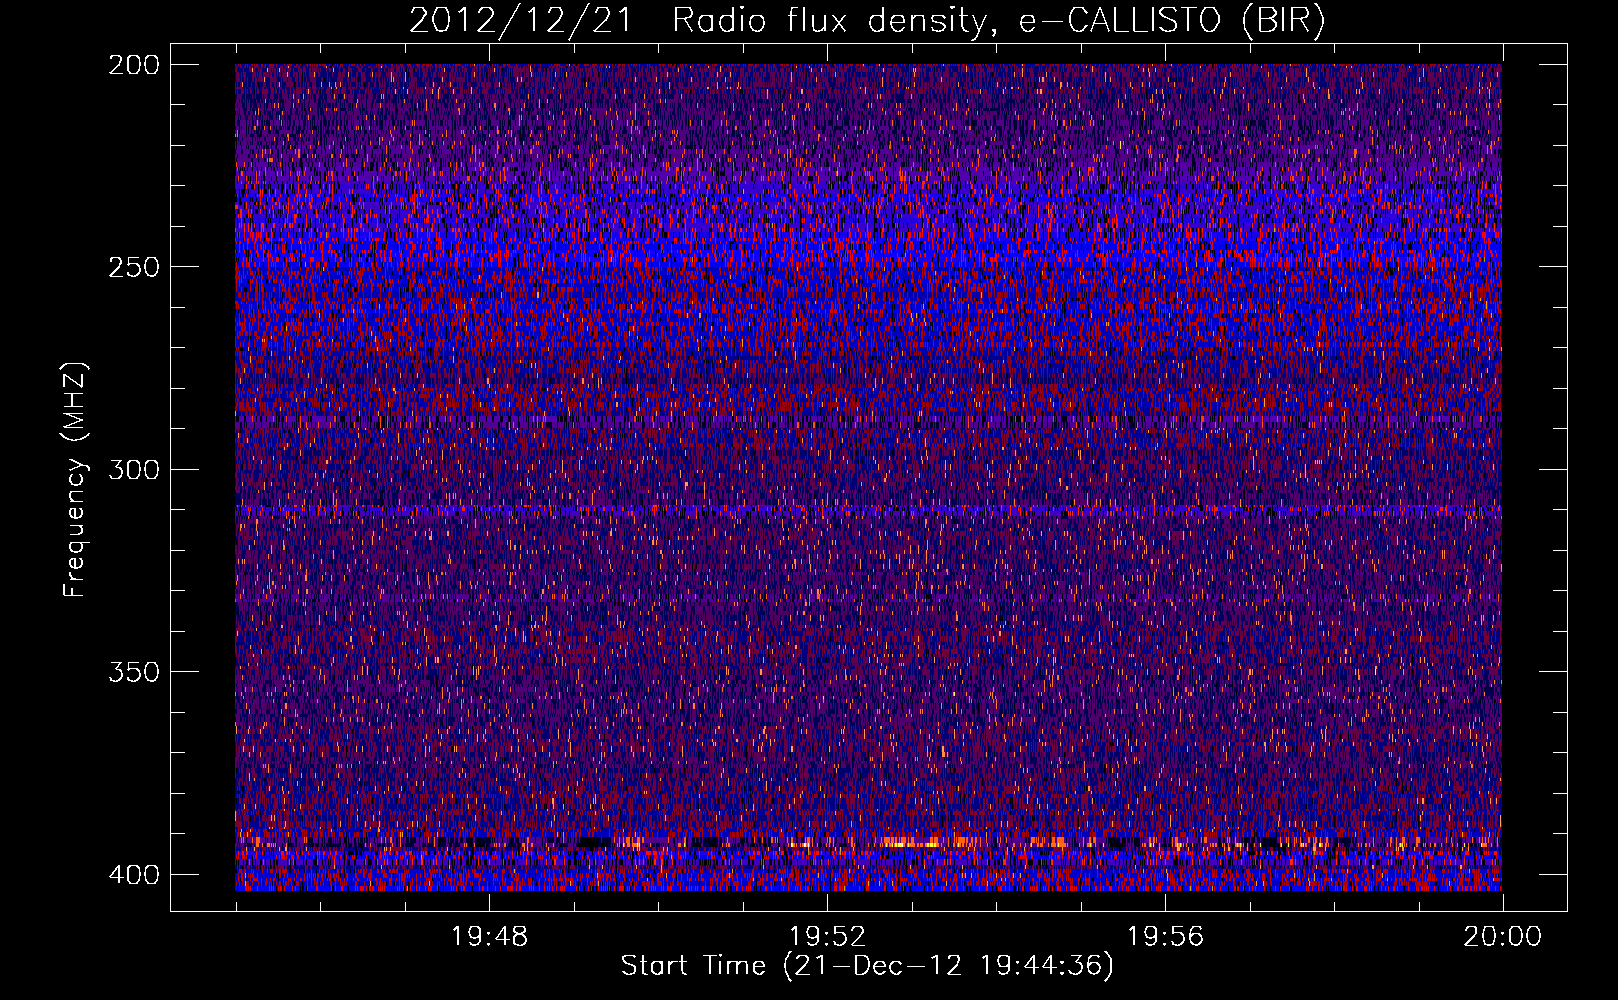Click the 19:52 time tick label
This screenshot has height=1000, width=1618.
pyautogui.click(x=827, y=937)
